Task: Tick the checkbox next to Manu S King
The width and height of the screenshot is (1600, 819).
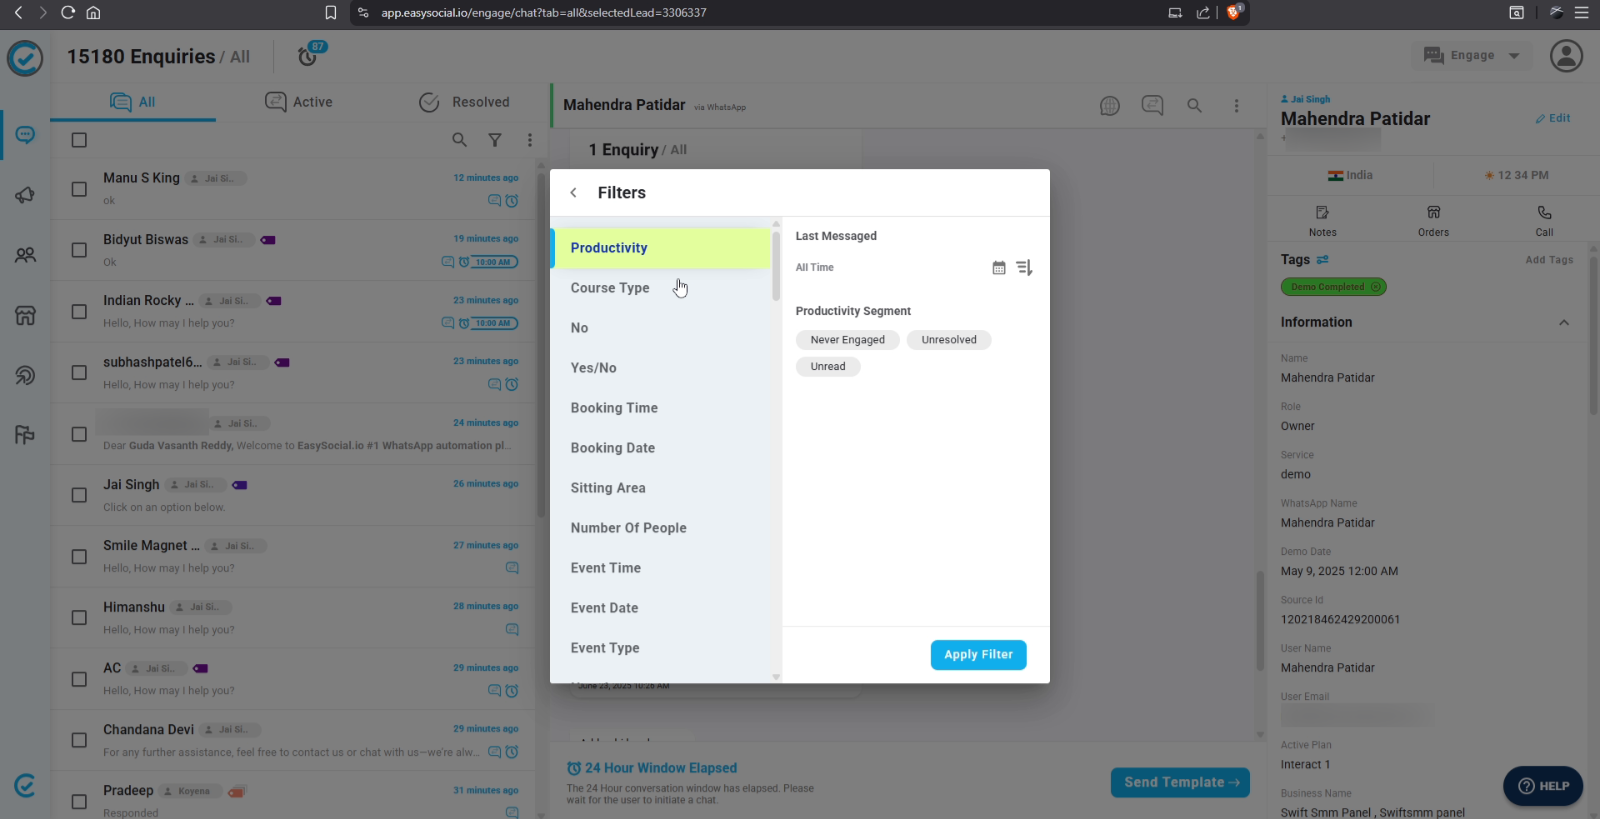Action: [x=79, y=189]
